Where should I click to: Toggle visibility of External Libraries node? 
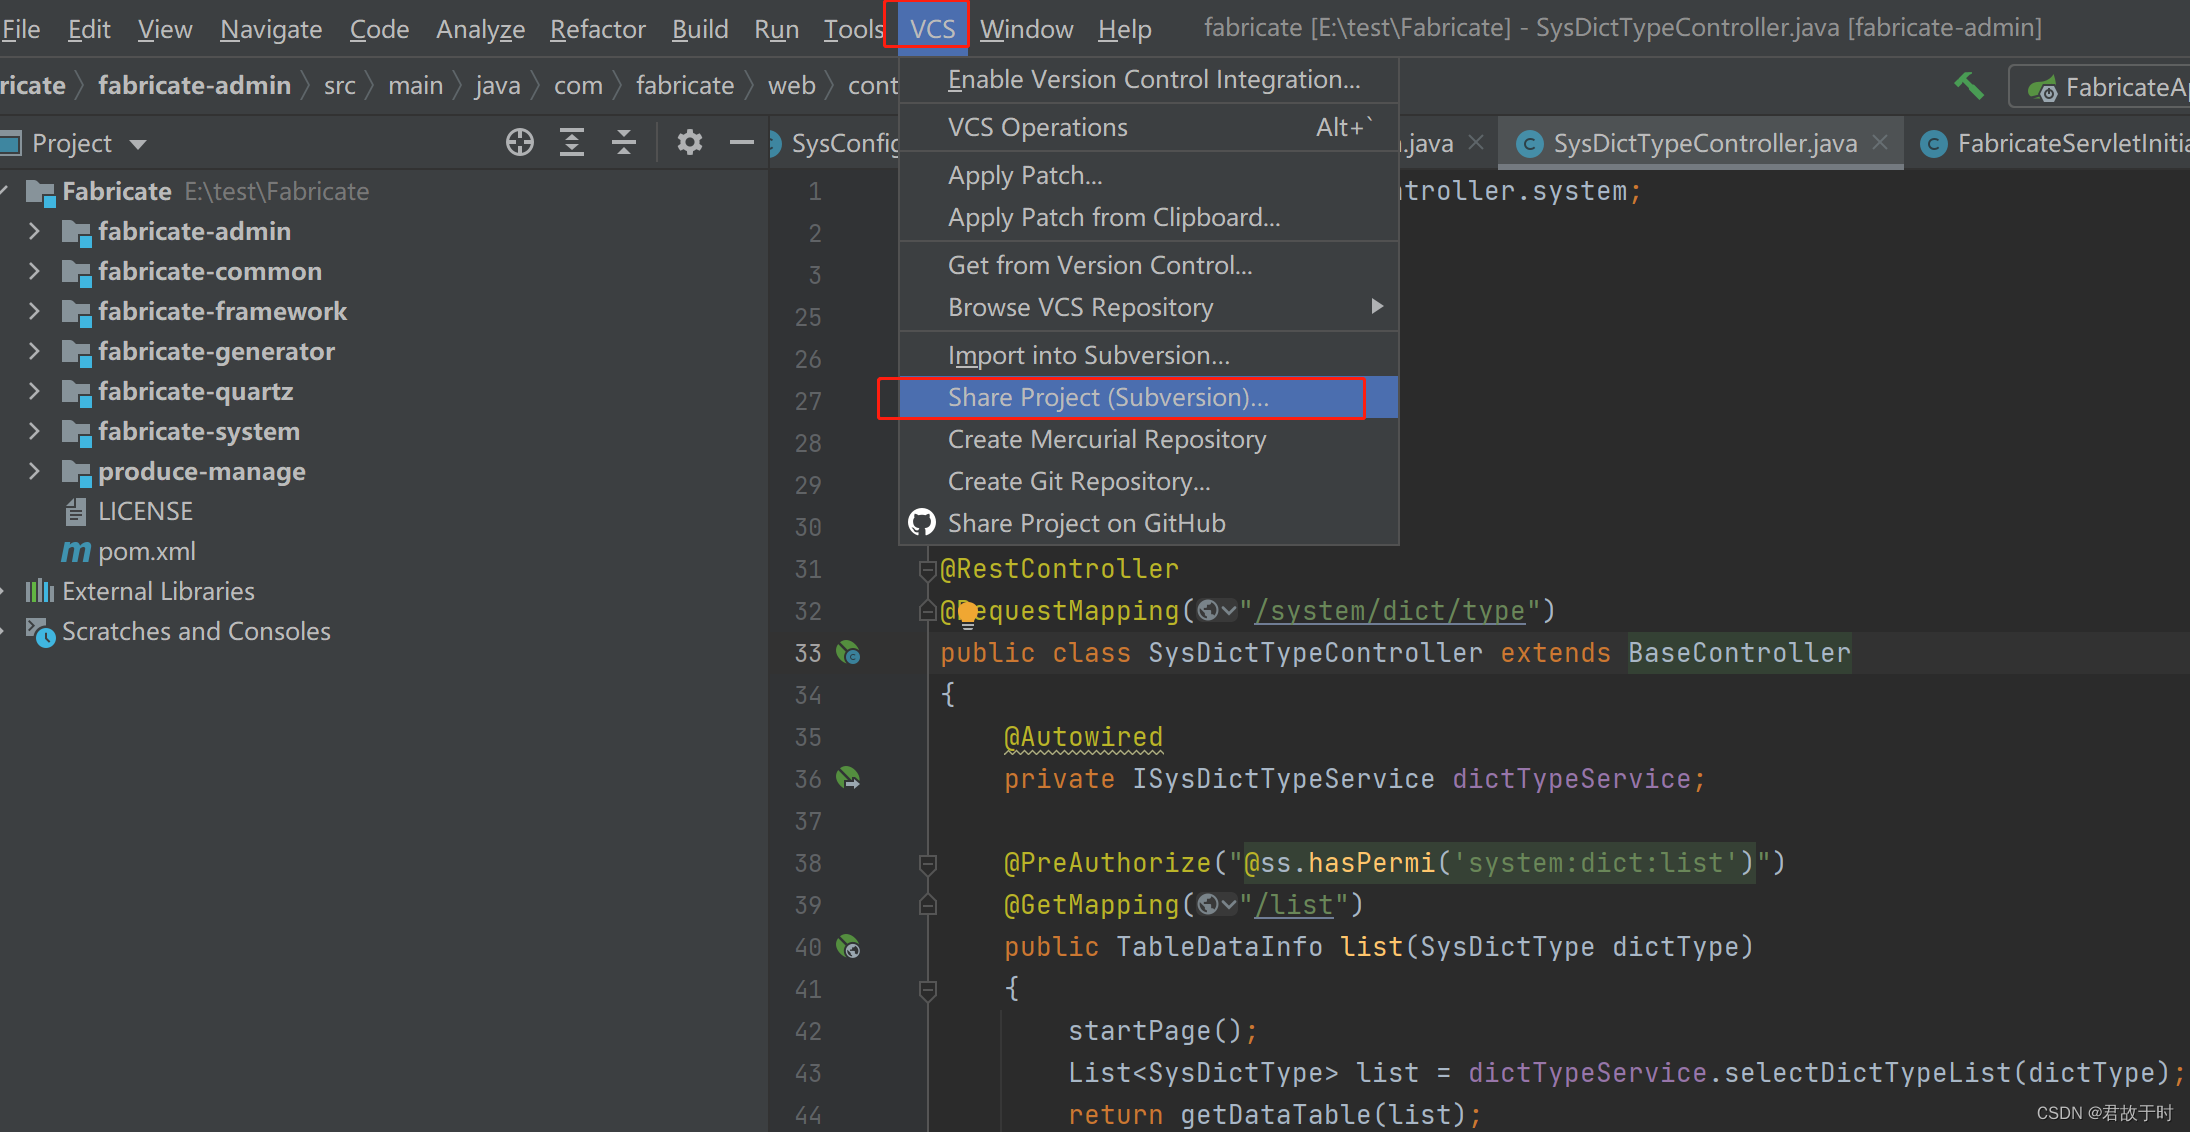(12, 589)
